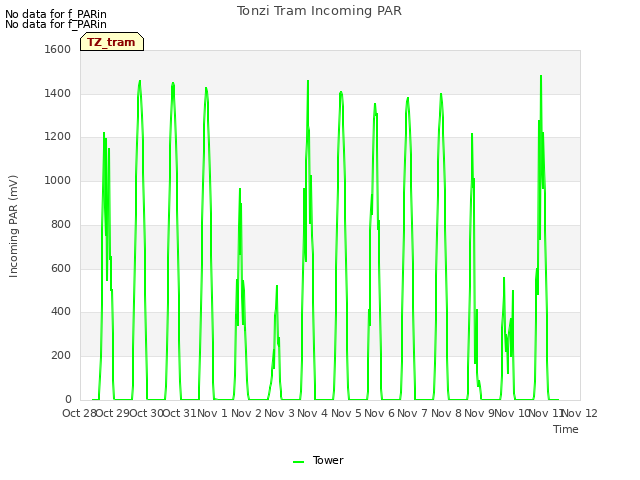Click the Nov 5 x-axis date label

[x=346, y=413]
